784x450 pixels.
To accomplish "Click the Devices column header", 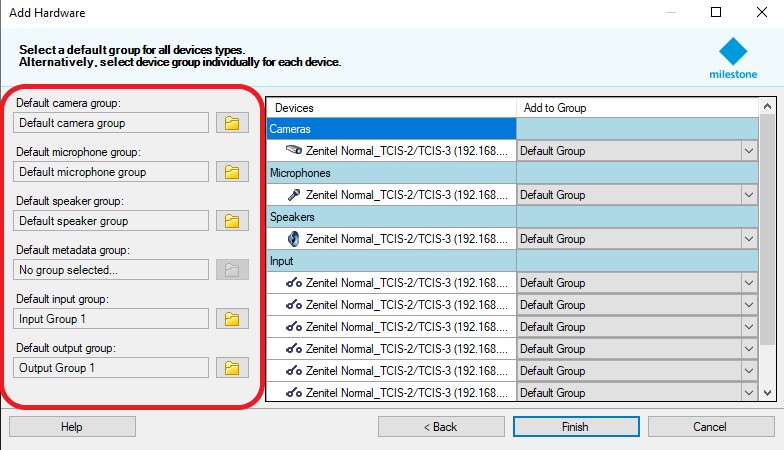I will click(392, 108).
